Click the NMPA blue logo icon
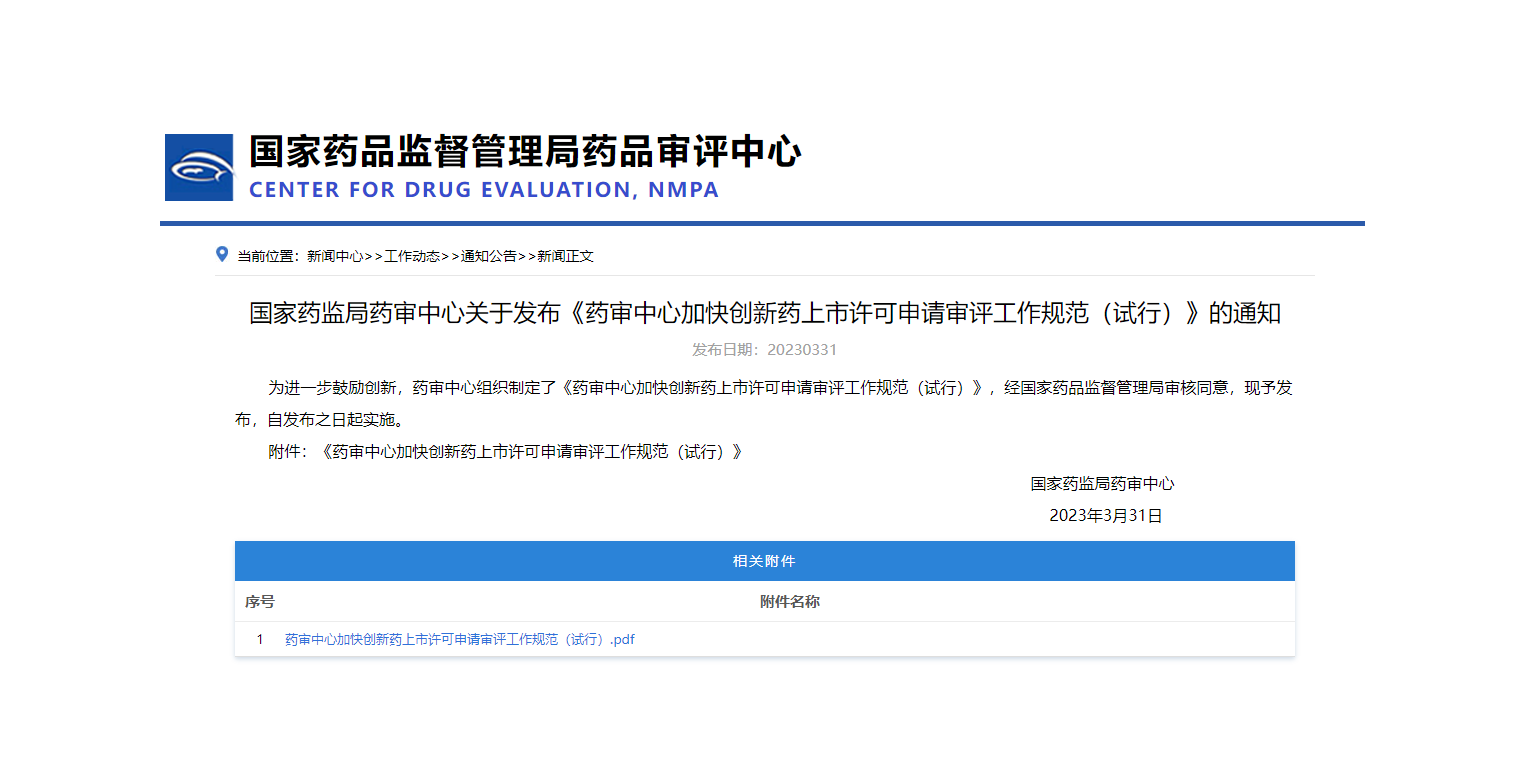This screenshot has height=775, width=1523. [199, 167]
